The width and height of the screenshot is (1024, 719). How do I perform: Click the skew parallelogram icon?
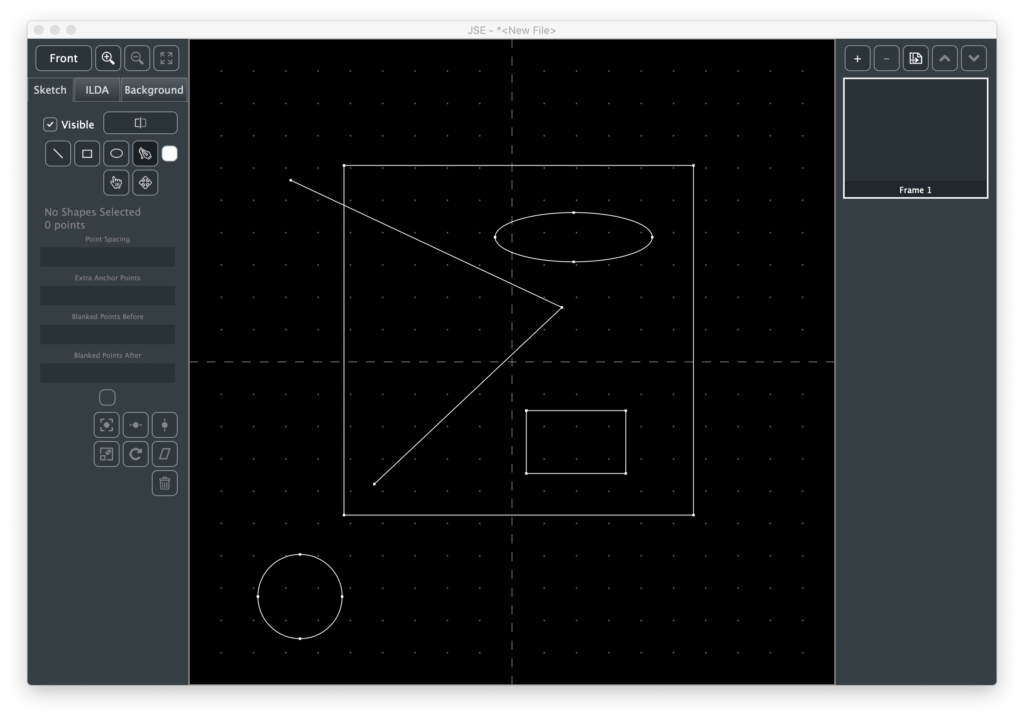click(x=165, y=455)
